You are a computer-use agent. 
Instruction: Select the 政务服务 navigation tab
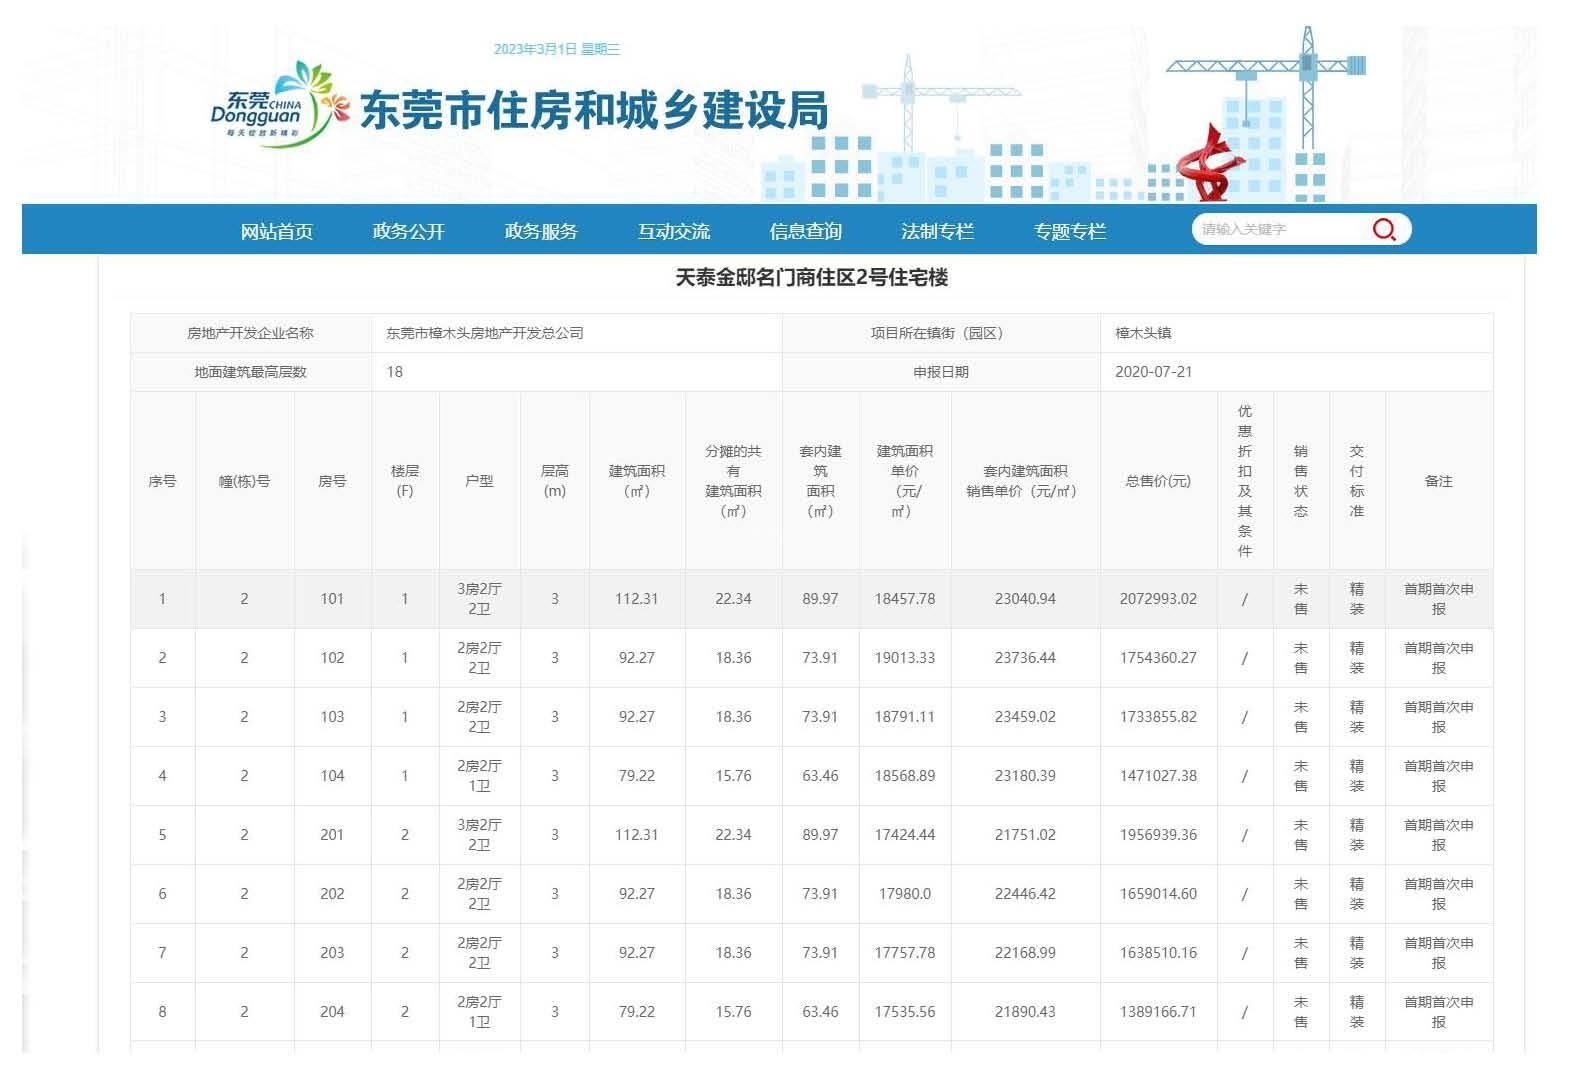point(541,232)
